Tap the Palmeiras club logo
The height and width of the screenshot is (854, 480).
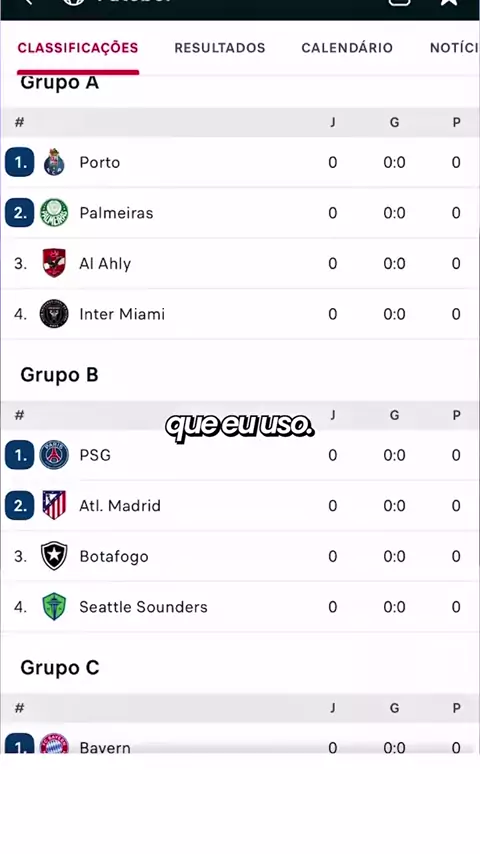(x=54, y=213)
